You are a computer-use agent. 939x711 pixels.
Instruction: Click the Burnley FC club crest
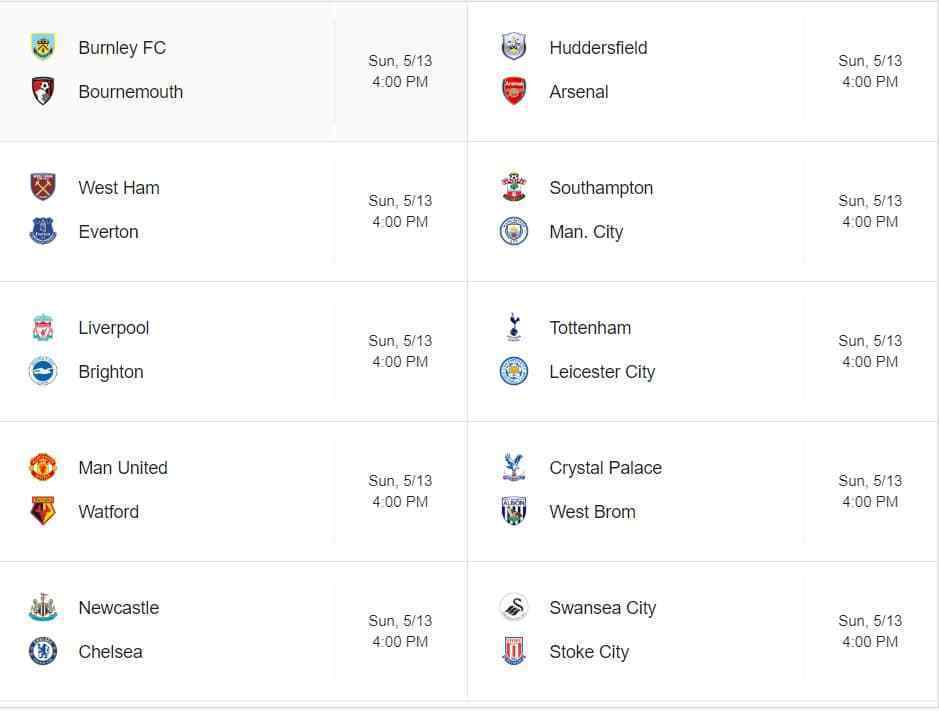coord(43,47)
